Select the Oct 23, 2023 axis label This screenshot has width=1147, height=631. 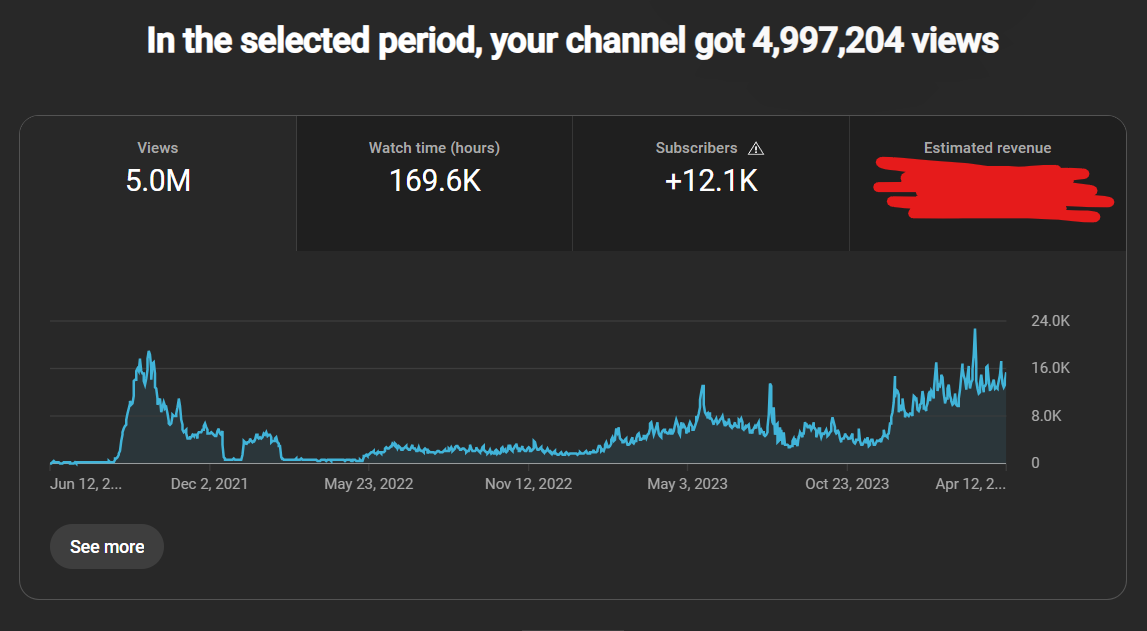tap(847, 484)
